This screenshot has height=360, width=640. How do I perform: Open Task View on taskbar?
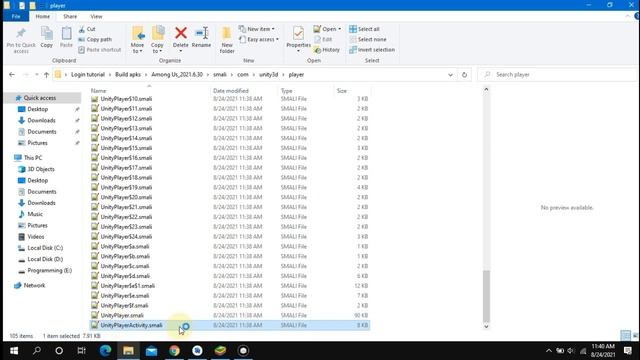click(81, 351)
